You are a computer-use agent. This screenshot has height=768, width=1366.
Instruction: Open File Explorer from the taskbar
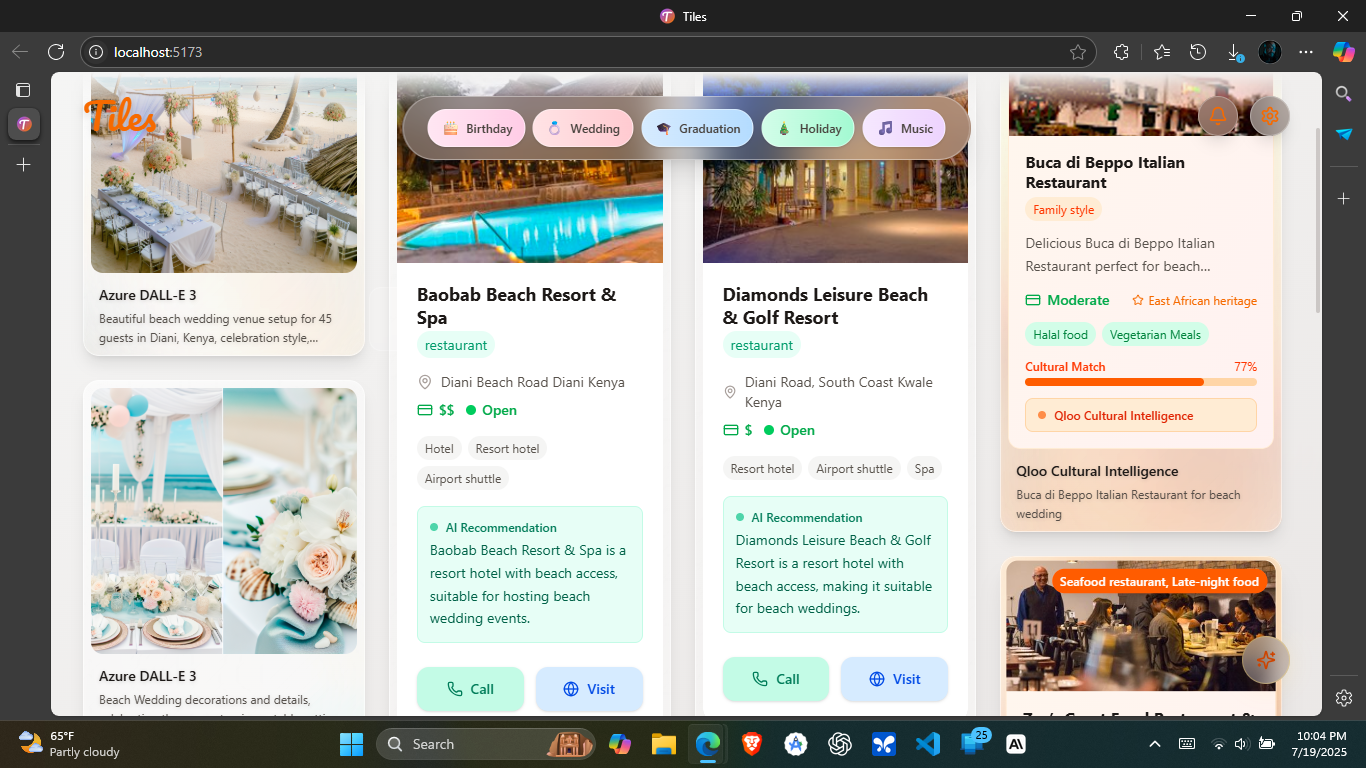pos(664,744)
